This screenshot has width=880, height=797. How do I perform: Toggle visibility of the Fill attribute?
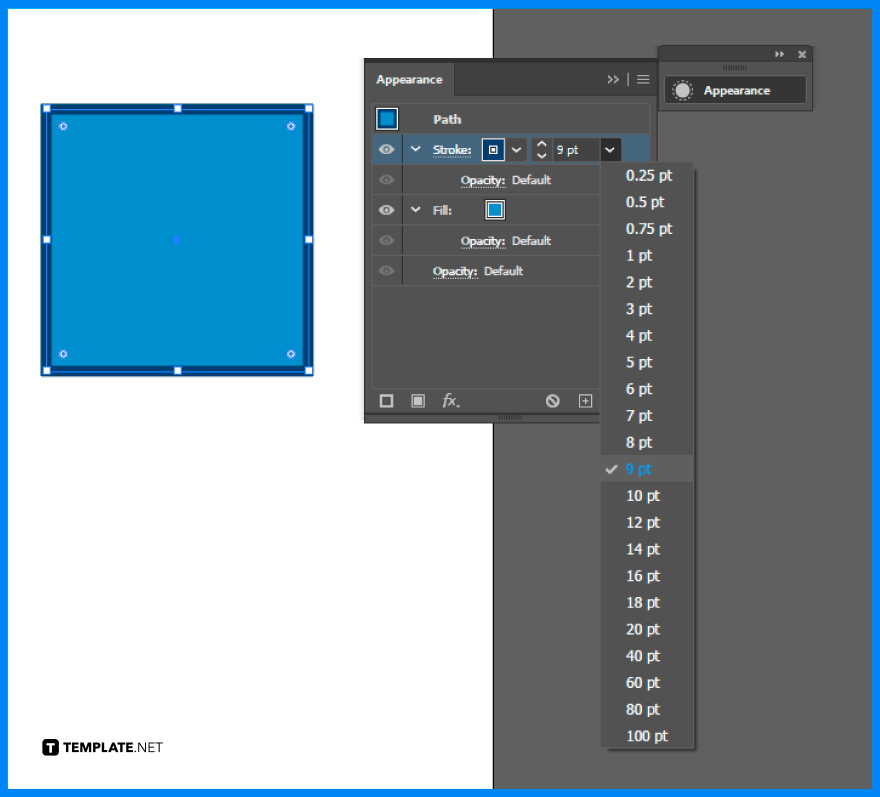click(x=387, y=210)
